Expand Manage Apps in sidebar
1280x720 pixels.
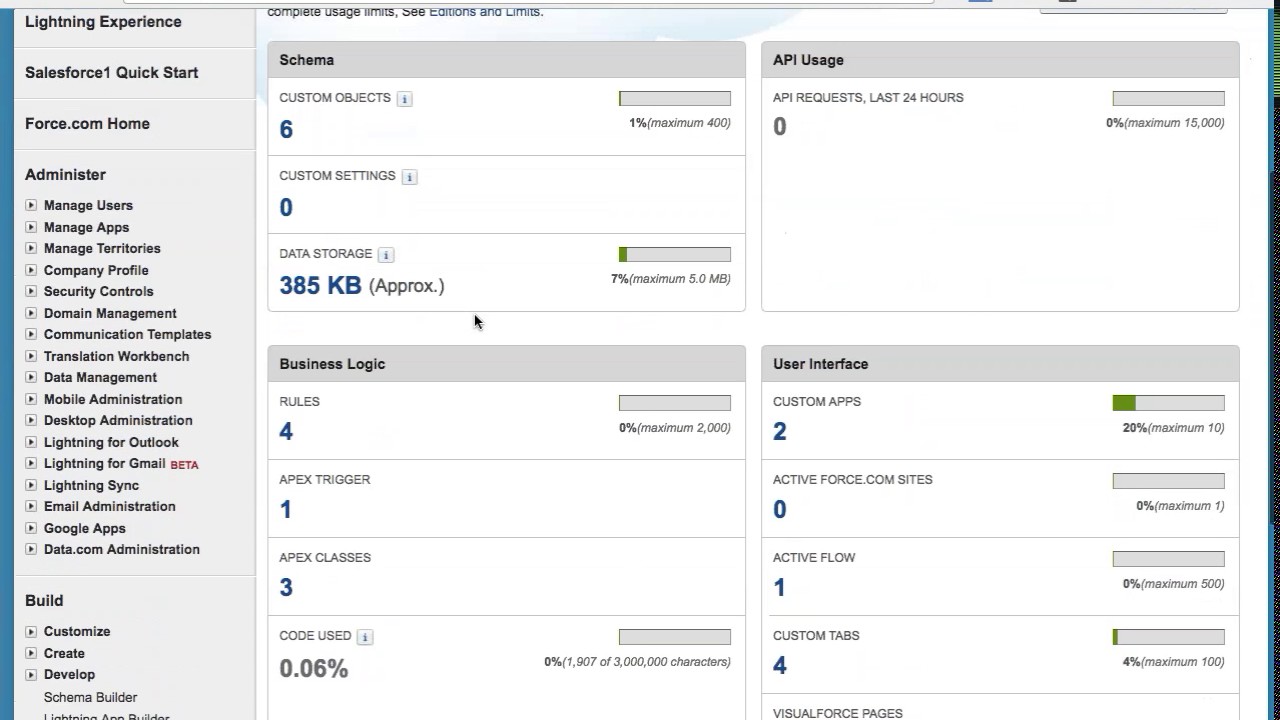click(31, 227)
